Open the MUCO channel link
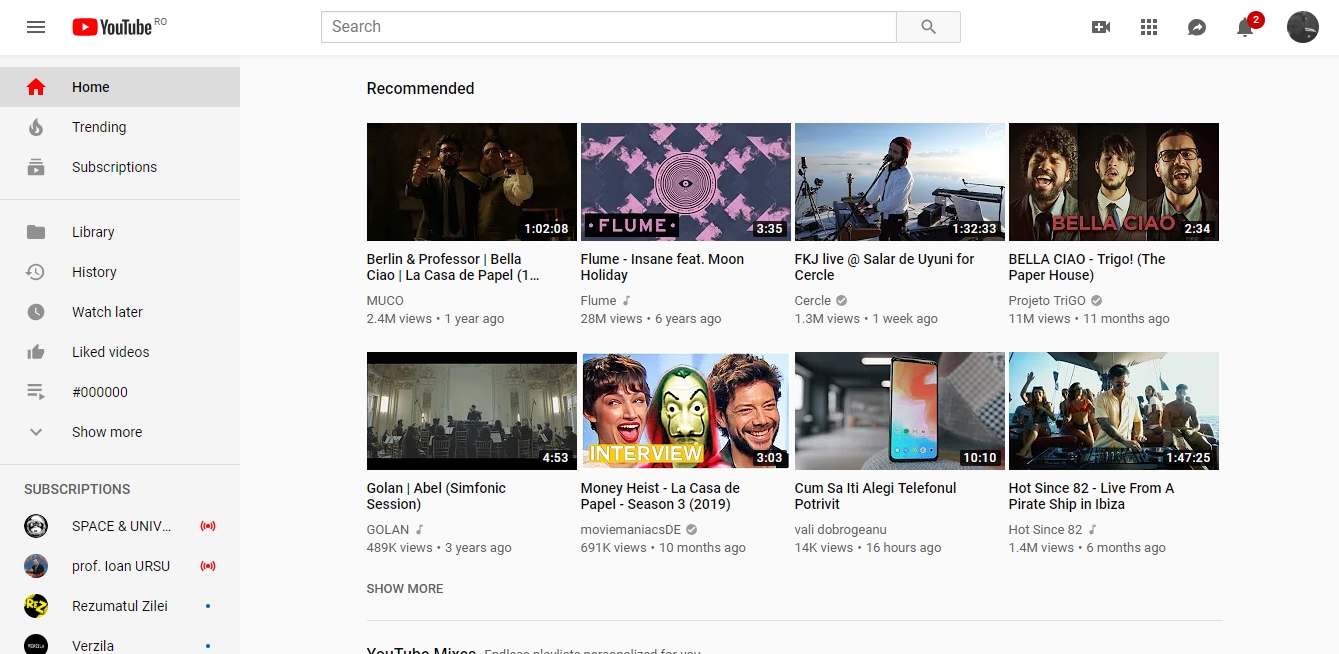Screen dimensions: 1339x654 (x=385, y=300)
